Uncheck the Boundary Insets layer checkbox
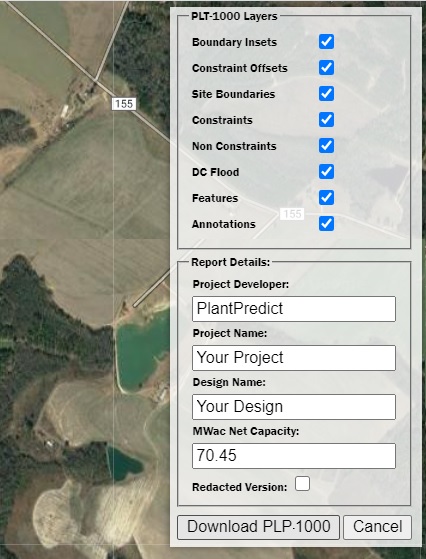Viewport: 426px width, 559px height. 326,42
